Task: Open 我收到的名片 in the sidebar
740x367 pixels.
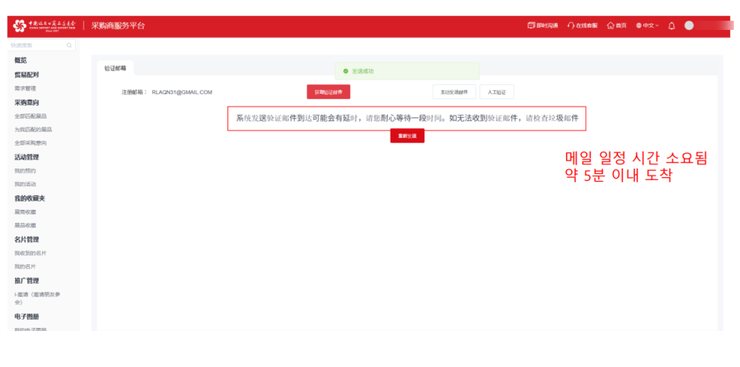Action: click(31, 253)
